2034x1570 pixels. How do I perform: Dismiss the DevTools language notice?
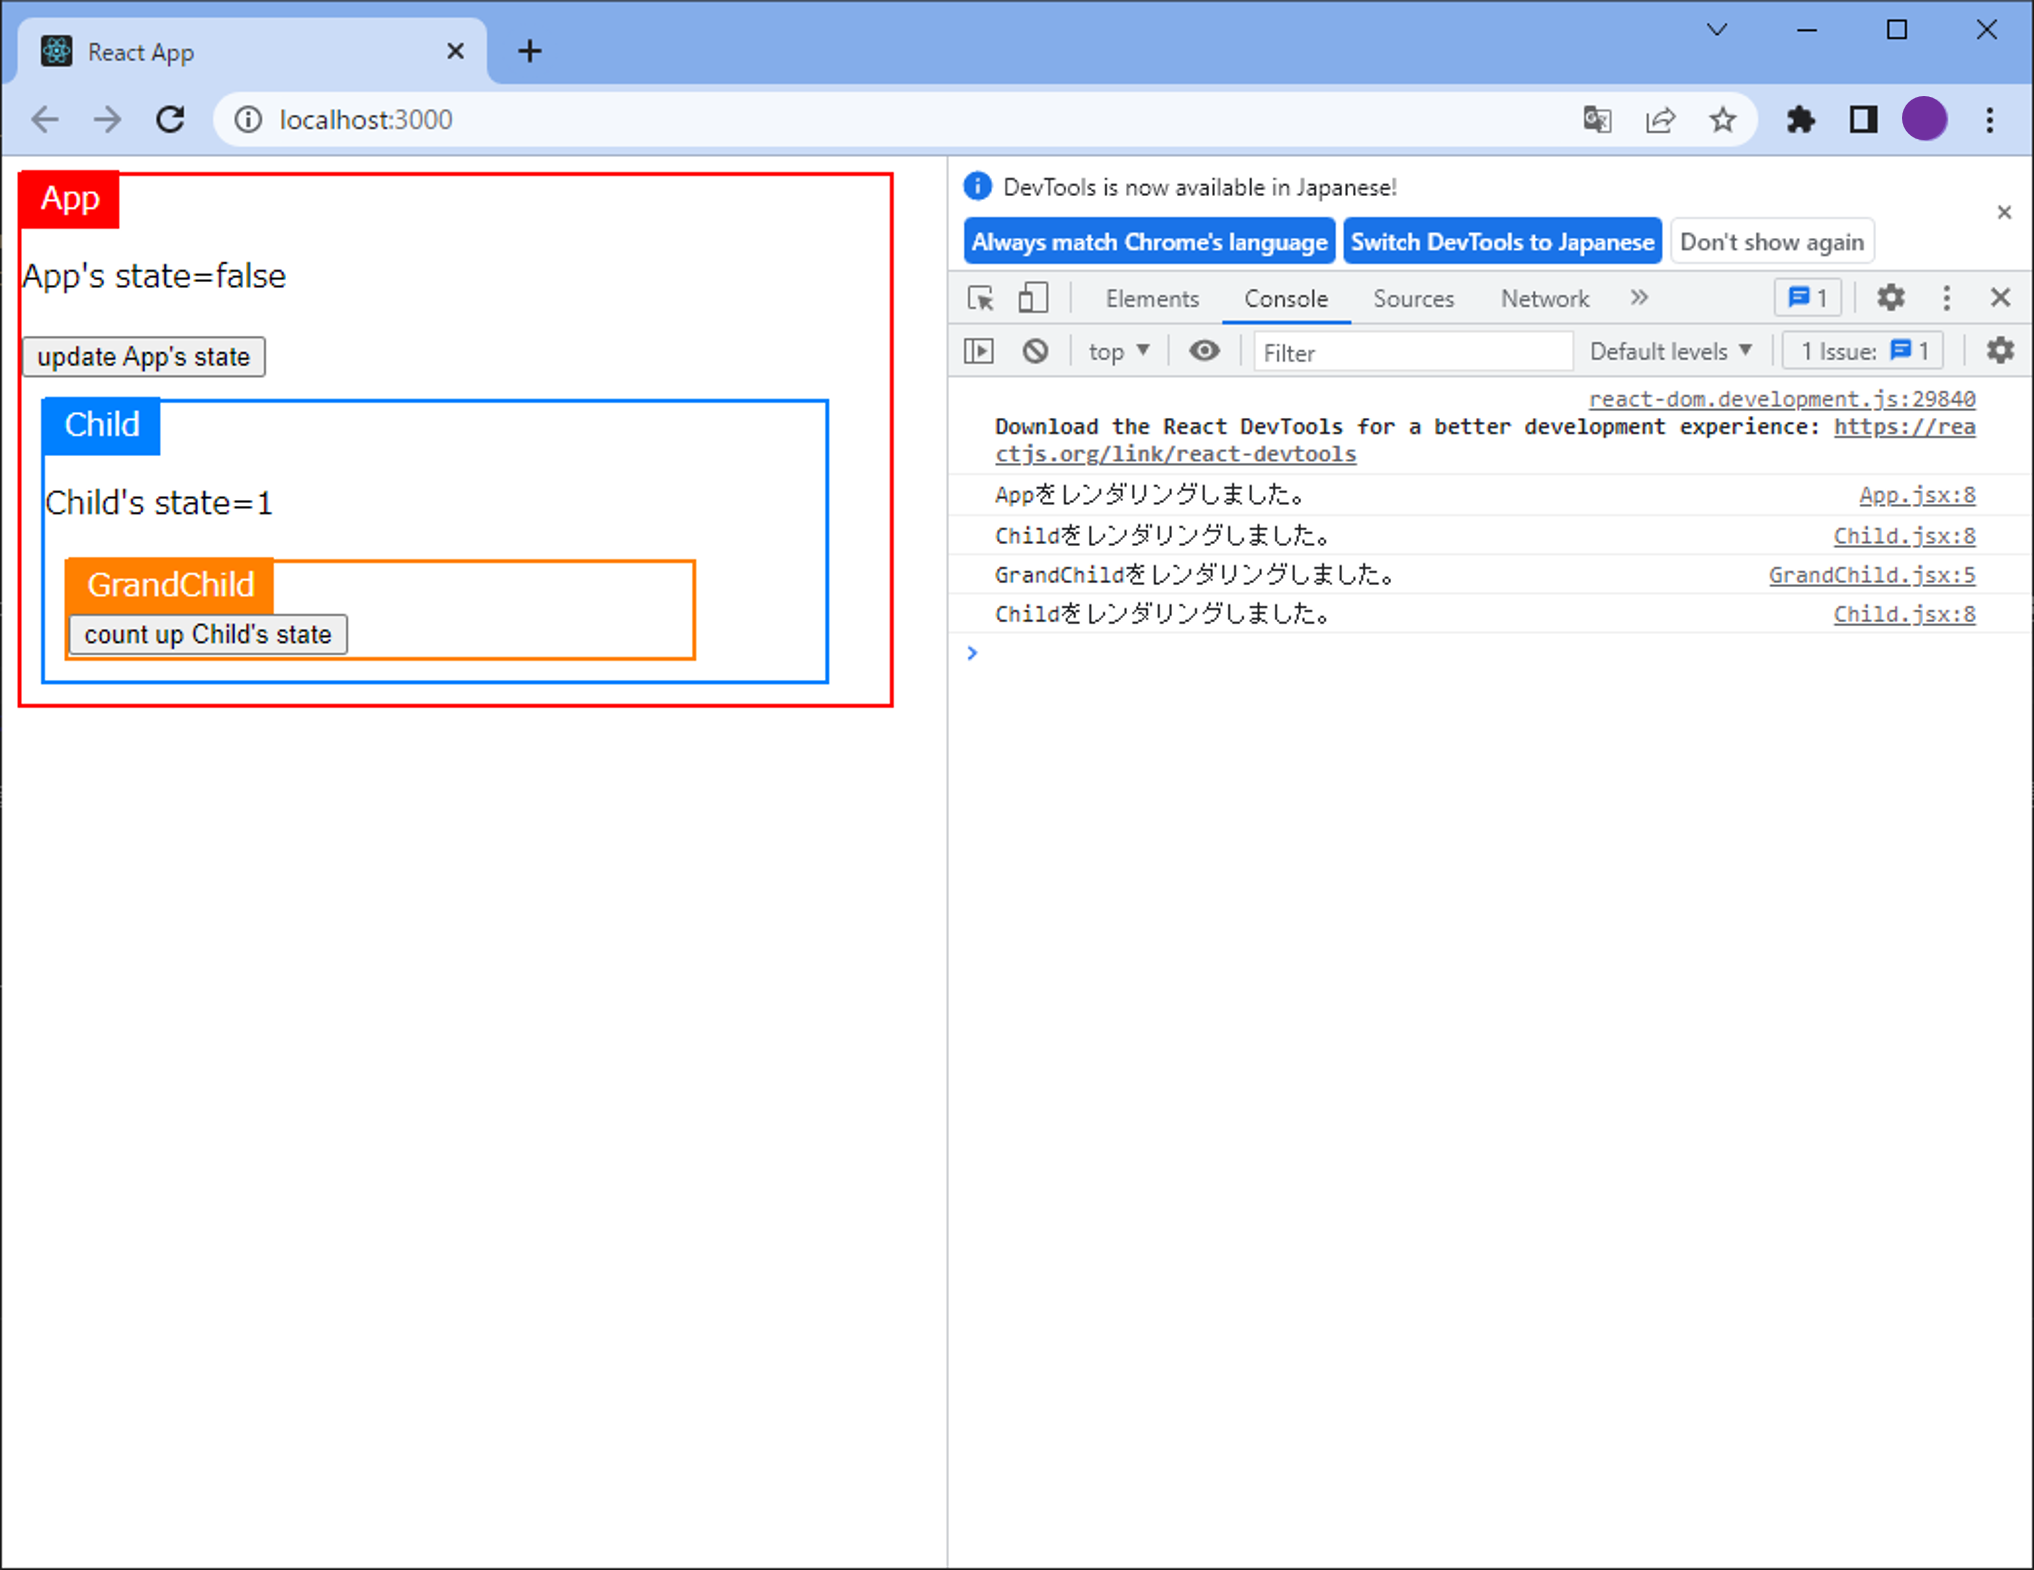click(2003, 212)
